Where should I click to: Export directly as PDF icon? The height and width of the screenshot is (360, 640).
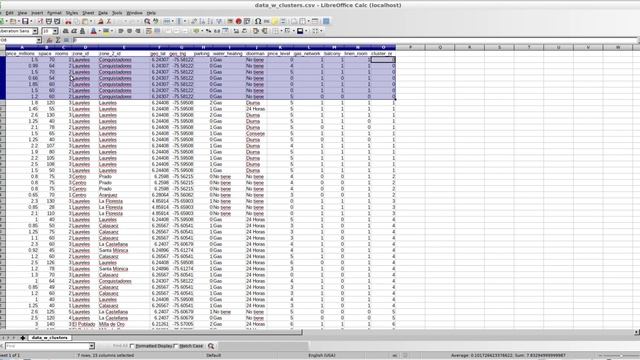[x=40, y=21]
